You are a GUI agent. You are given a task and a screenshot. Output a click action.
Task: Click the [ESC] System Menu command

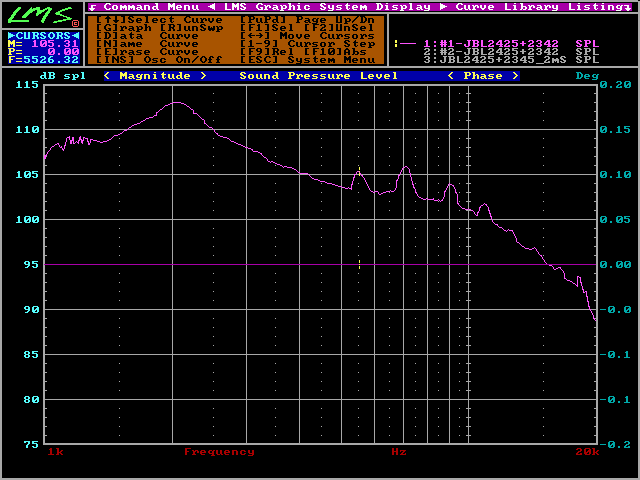[x=307, y=60]
